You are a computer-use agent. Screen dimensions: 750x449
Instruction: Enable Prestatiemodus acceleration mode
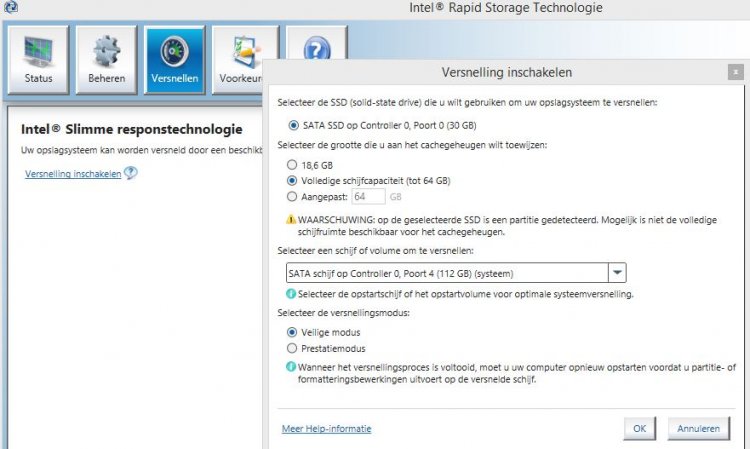[x=291, y=348]
